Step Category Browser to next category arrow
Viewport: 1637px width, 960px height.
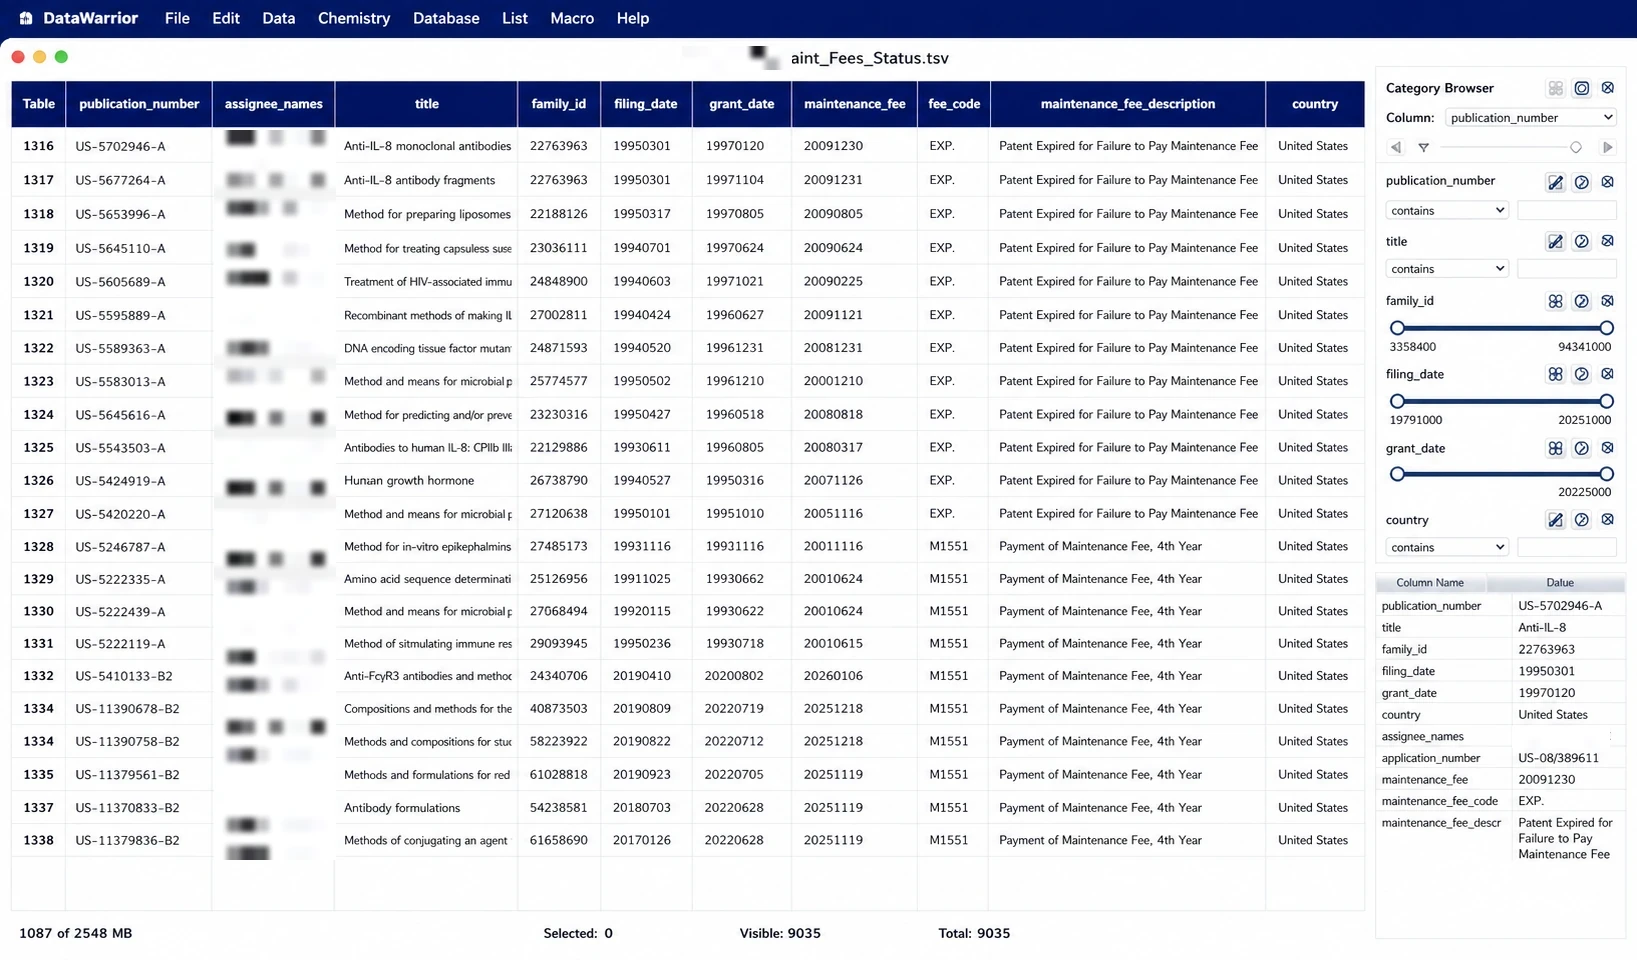click(1607, 147)
